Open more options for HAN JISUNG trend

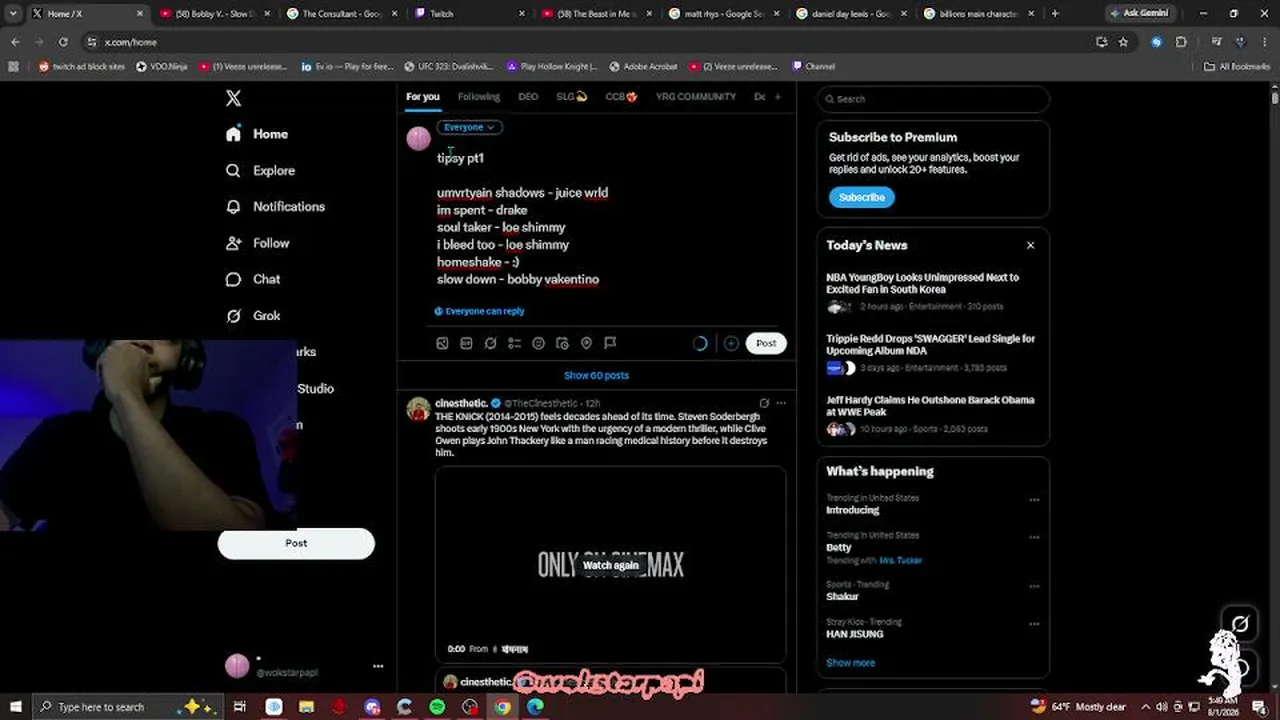click(1034, 624)
